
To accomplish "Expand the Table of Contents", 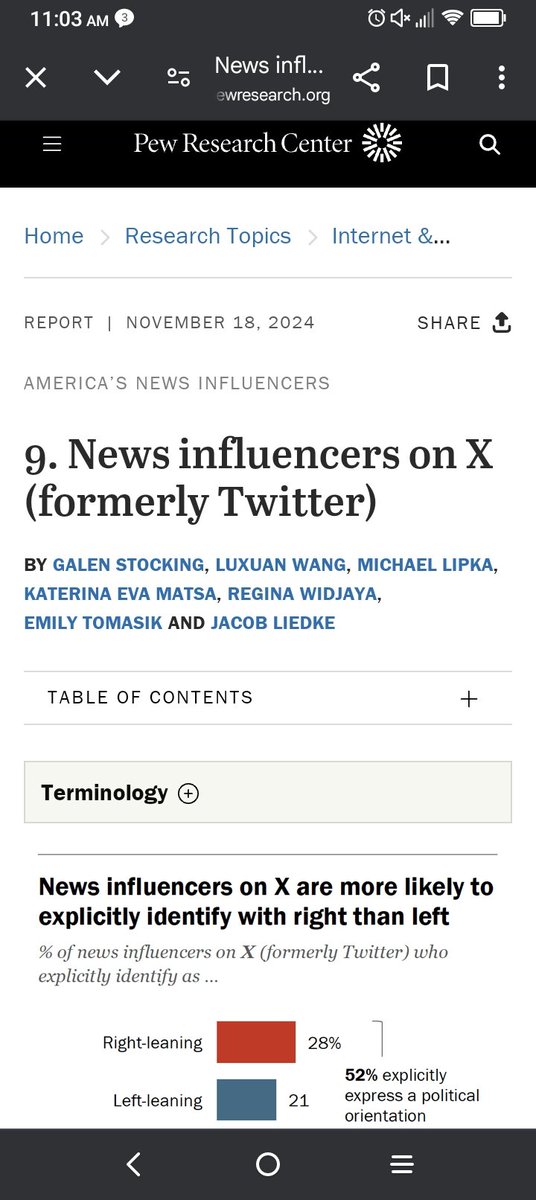I will tap(268, 698).
